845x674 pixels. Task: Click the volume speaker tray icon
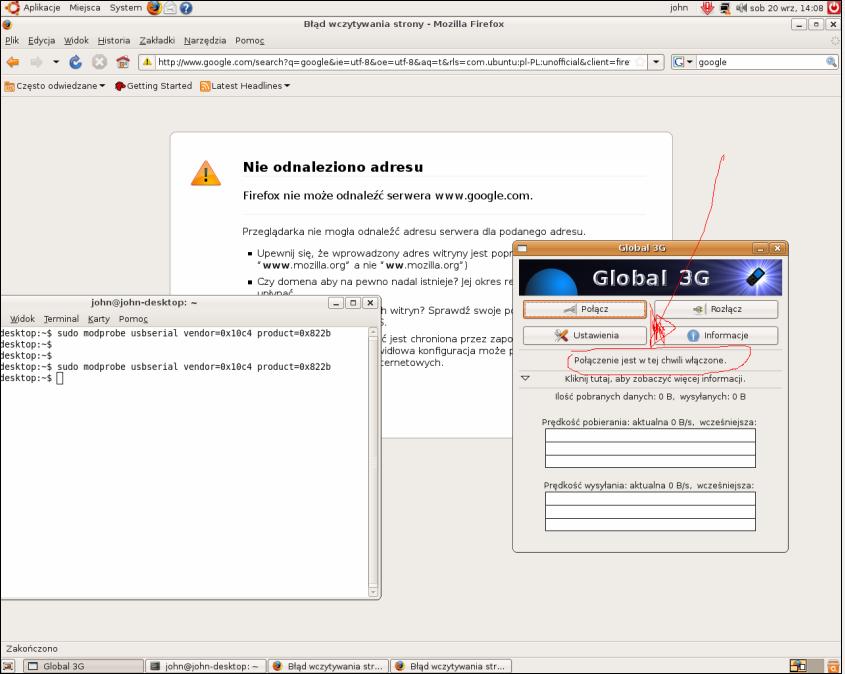coord(742,8)
